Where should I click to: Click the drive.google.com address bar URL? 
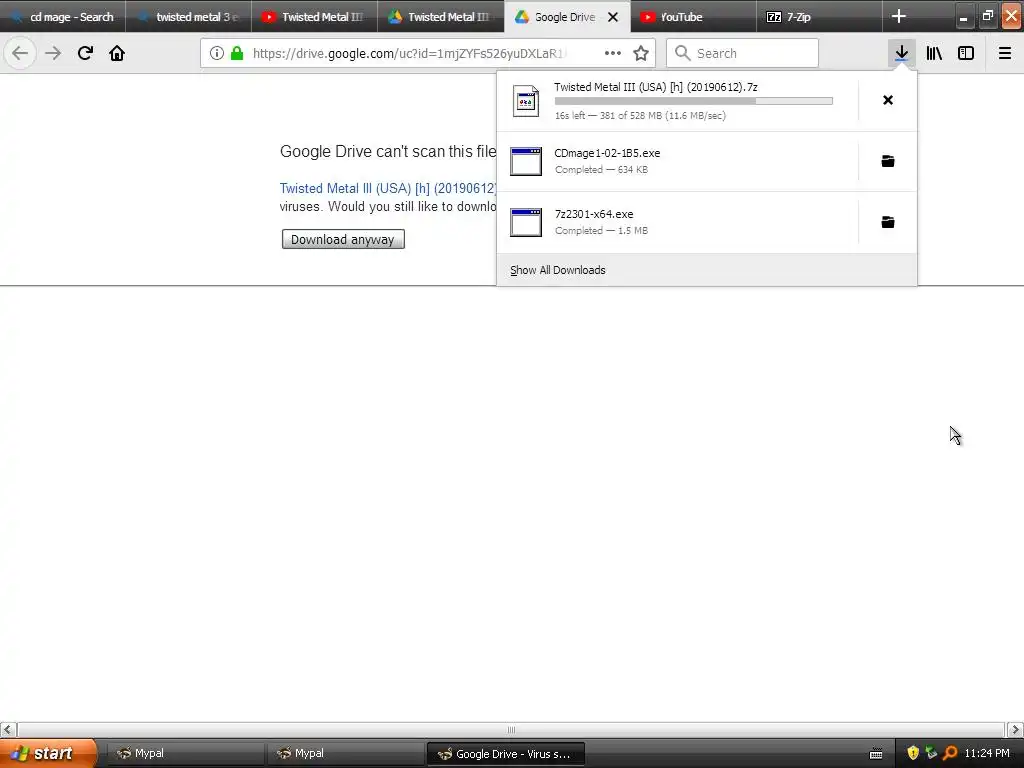click(x=410, y=54)
